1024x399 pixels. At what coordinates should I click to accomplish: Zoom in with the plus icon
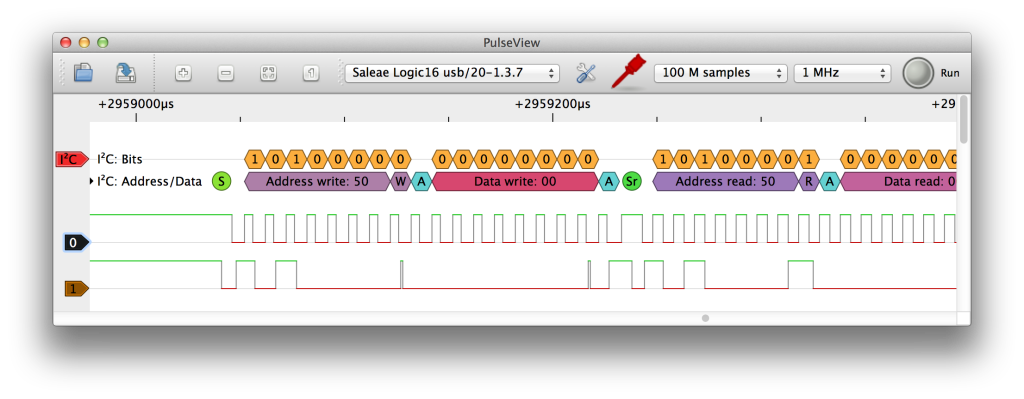tap(184, 73)
